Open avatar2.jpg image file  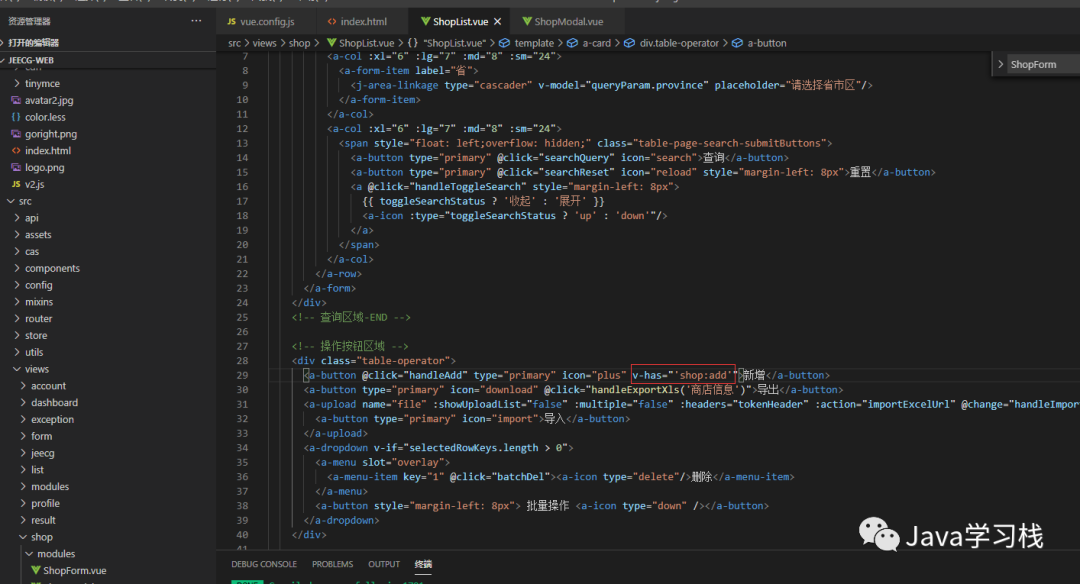click(x=49, y=100)
